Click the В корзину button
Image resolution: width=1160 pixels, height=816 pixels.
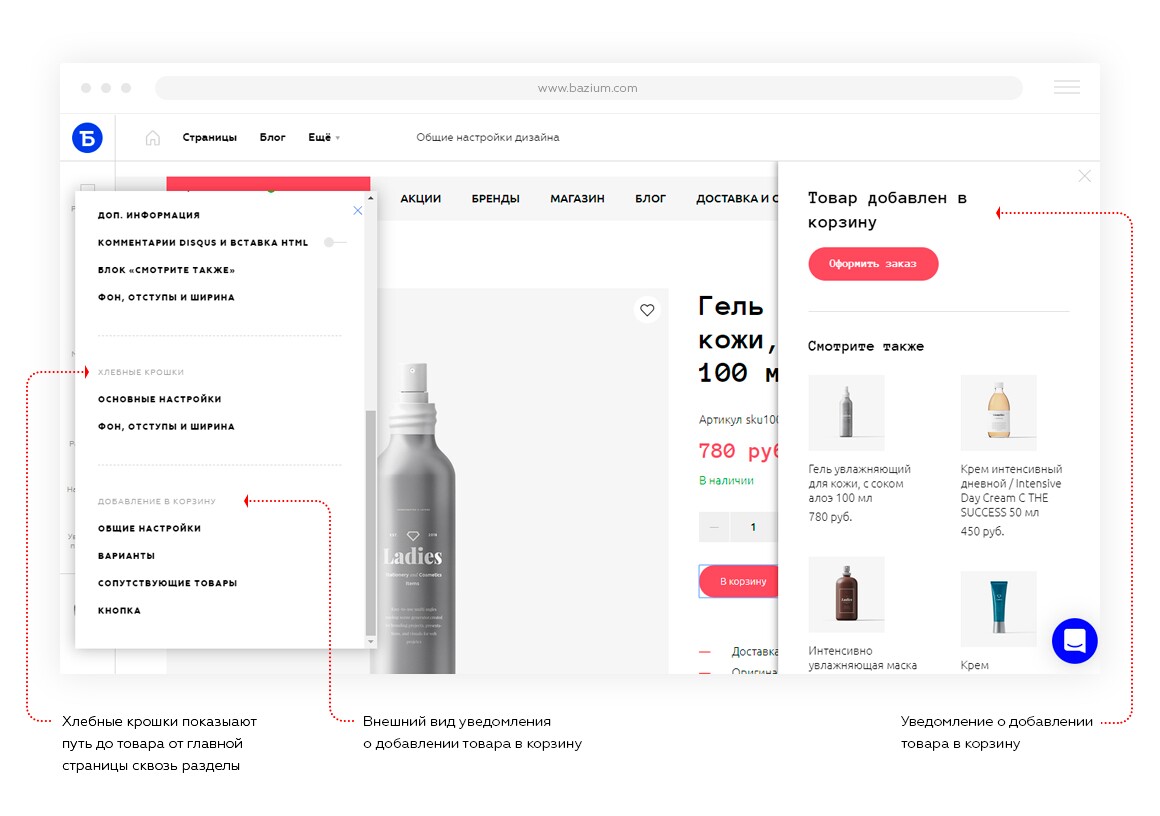(738, 581)
